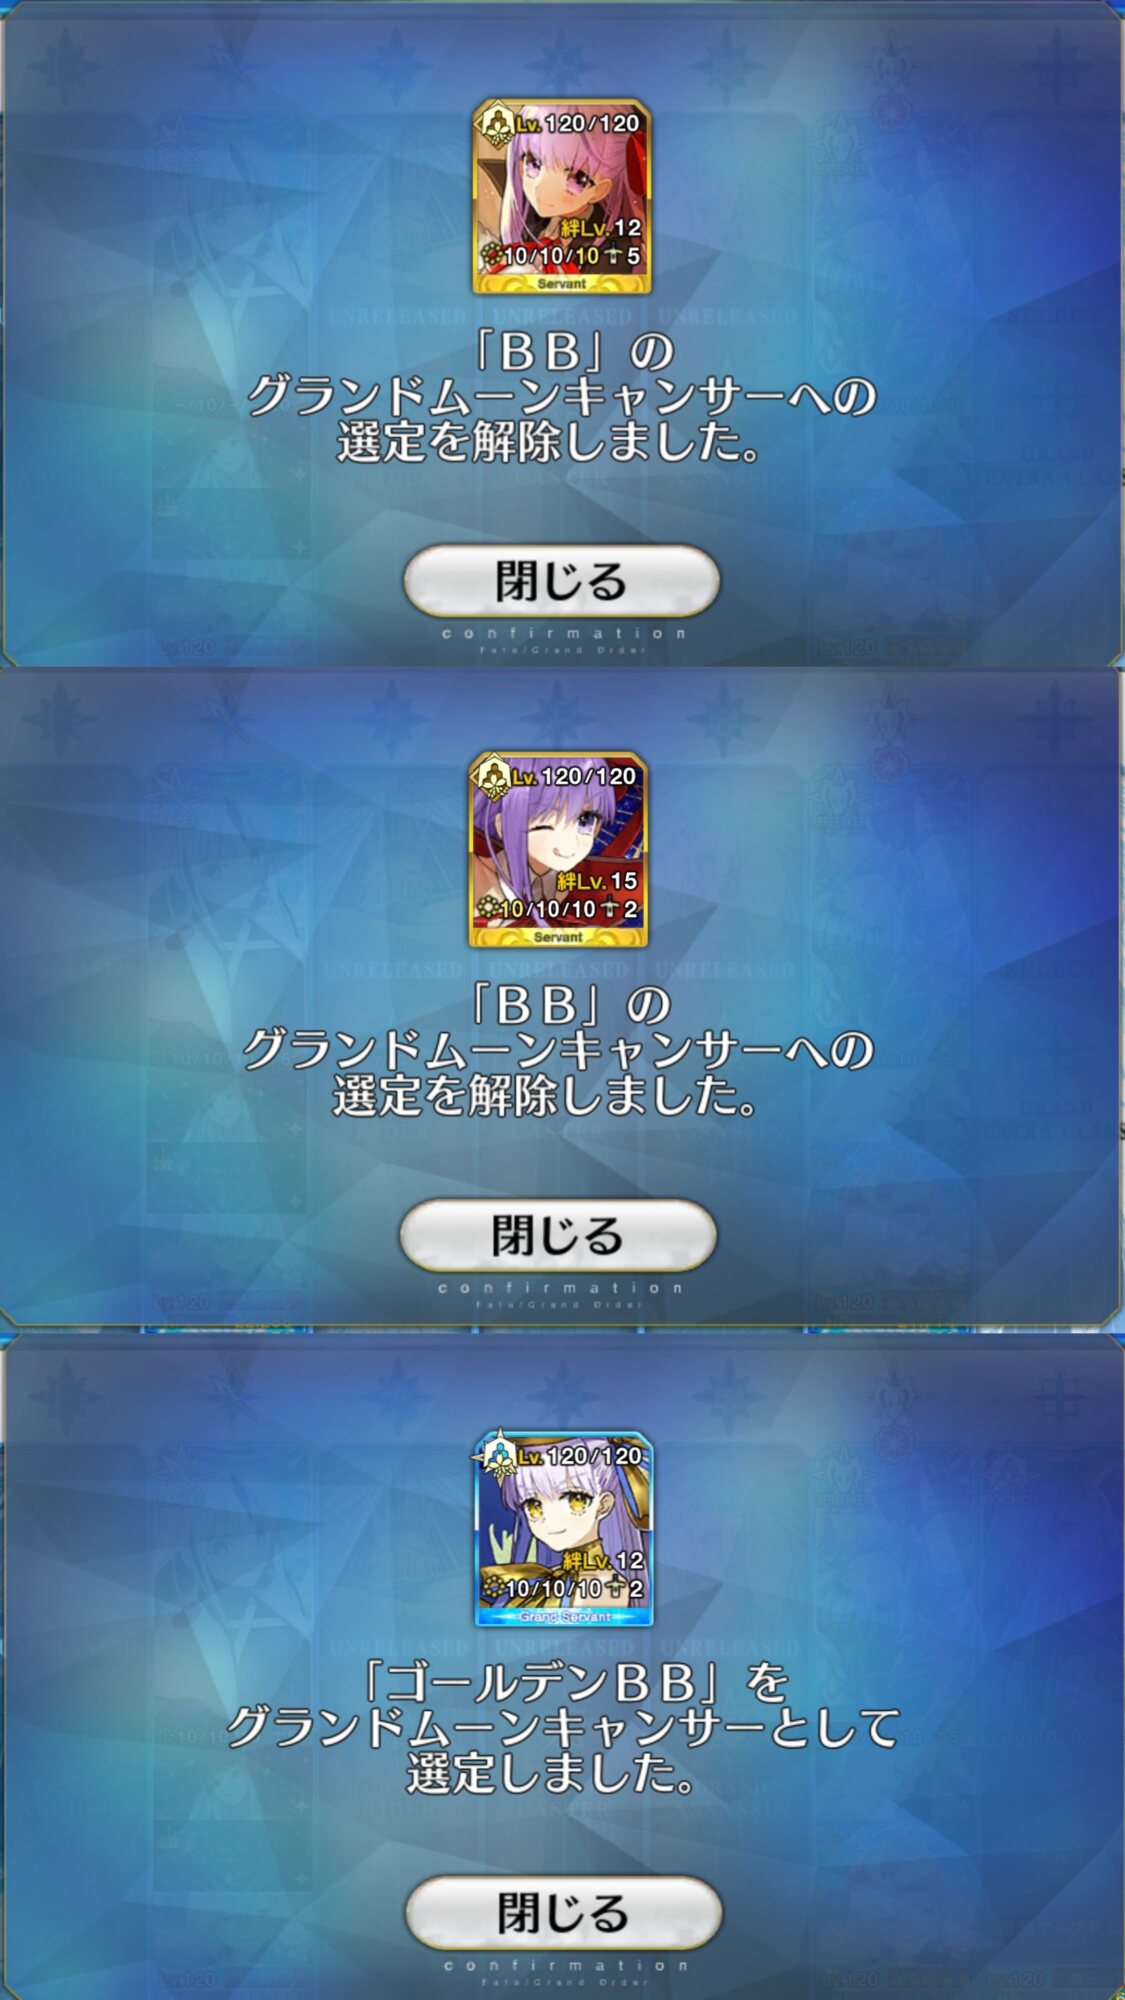The height and width of the screenshot is (2000, 1125).
Task: Click gold 'Servant' banner on first BB card
Action: tap(562, 284)
